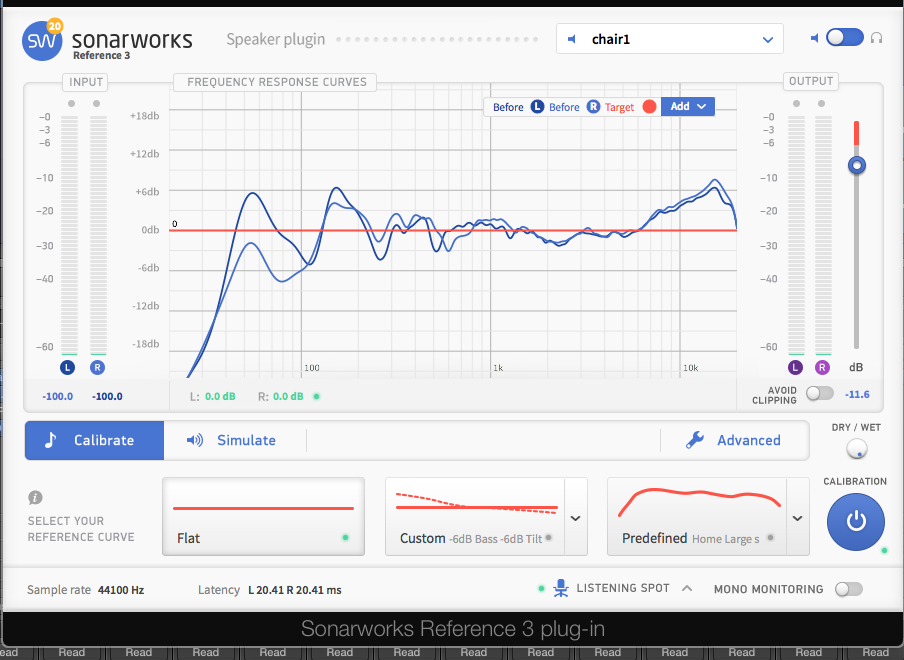This screenshot has height=660, width=904.
Task: Select the Calibrate tab
Action: click(x=95, y=440)
